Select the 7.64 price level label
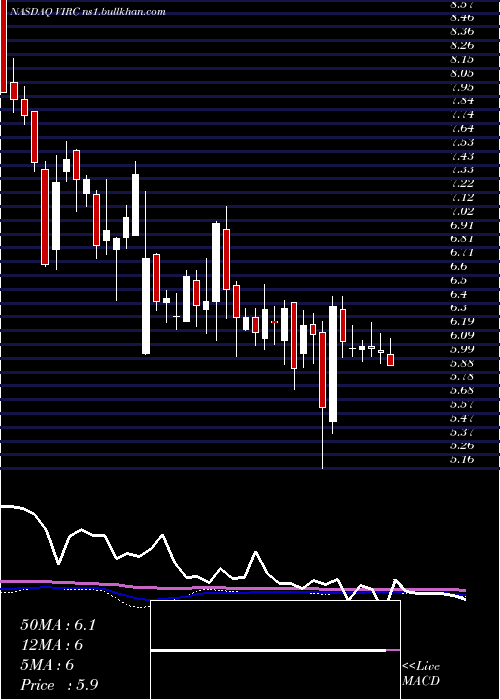500x700 pixels. click(x=462, y=129)
